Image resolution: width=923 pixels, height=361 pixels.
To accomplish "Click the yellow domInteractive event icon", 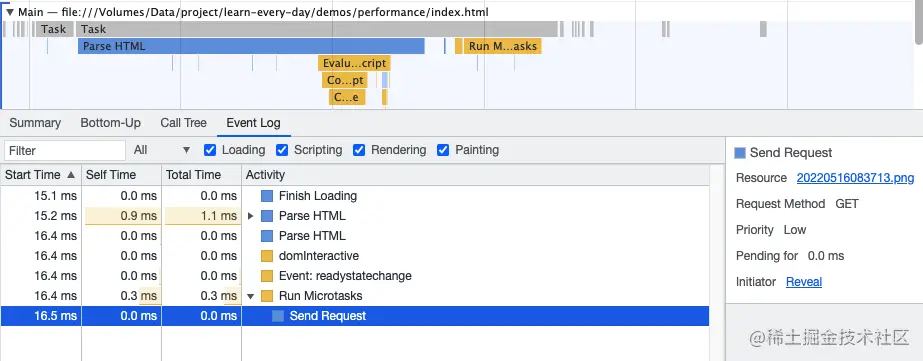I will tap(267, 256).
